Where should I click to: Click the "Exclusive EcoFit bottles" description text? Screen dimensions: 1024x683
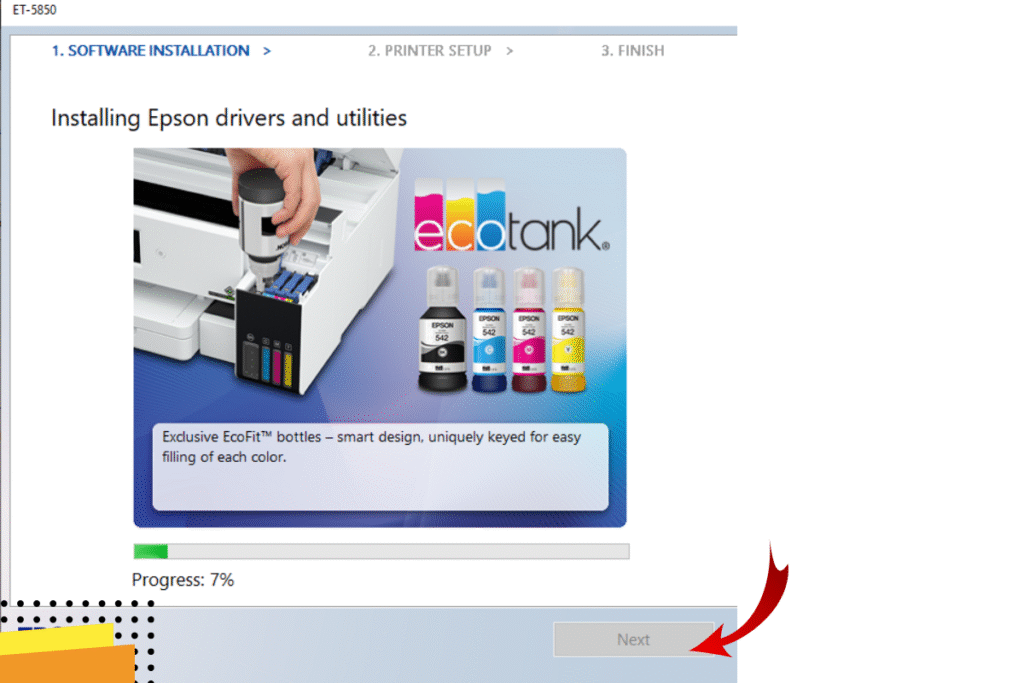click(371, 447)
